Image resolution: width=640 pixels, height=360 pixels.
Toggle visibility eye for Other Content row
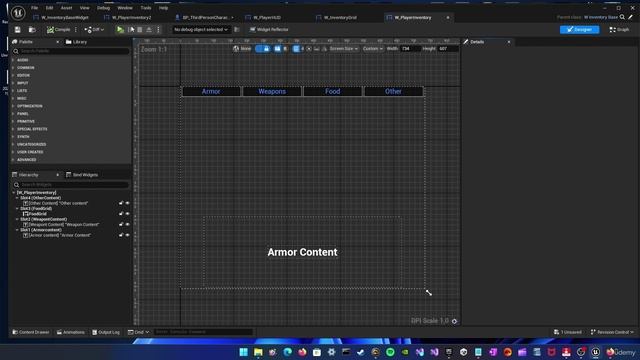coord(127,203)
